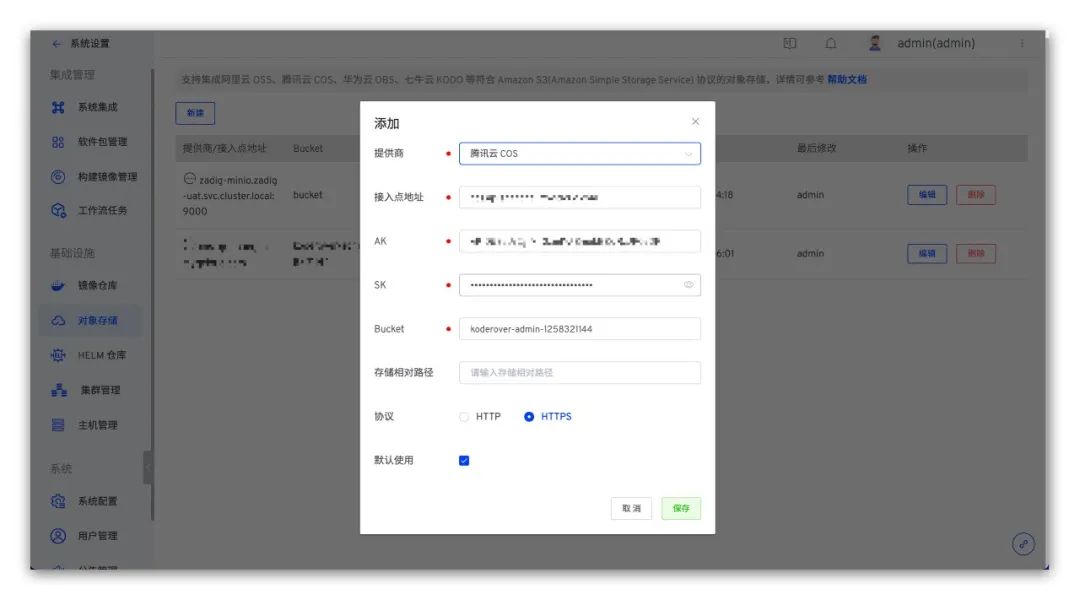The width and height of the screenshot is (1080, 600).
Task: Click the minio provider icon in first row
Action: point(189,179)
